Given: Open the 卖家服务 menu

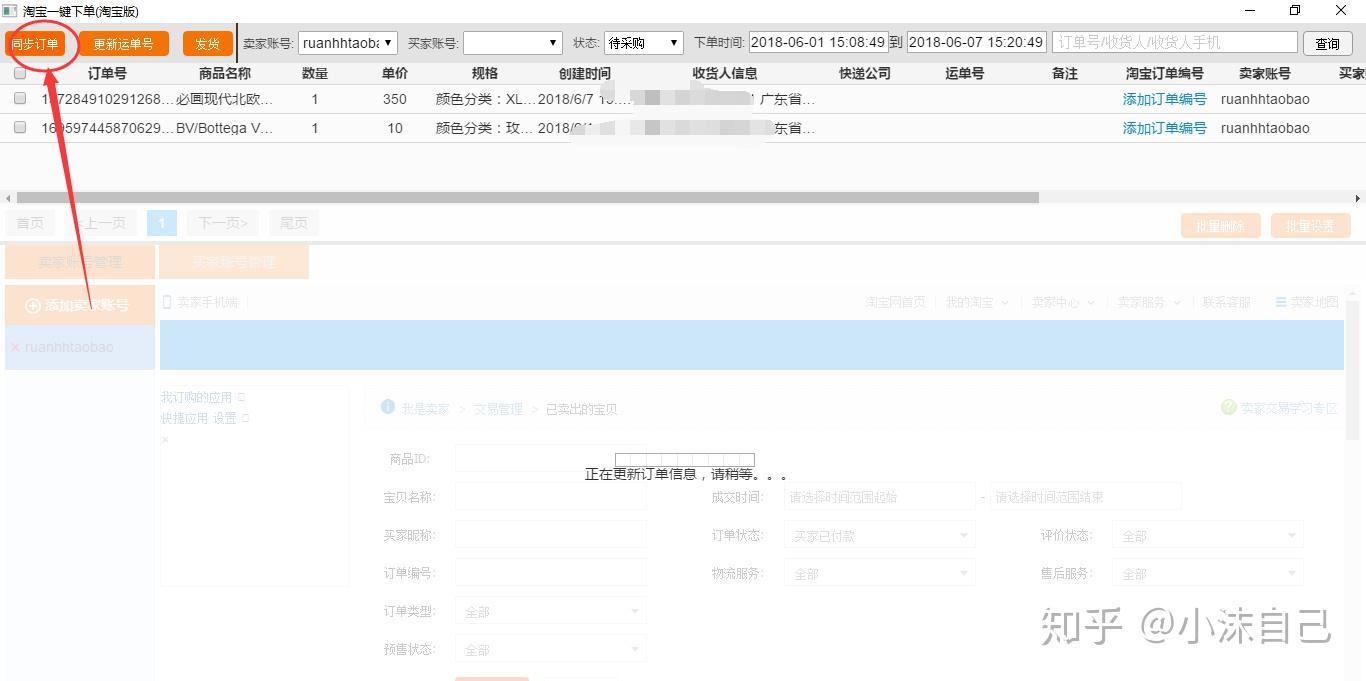Looking at the screenshot, I should coord(1148,302).
